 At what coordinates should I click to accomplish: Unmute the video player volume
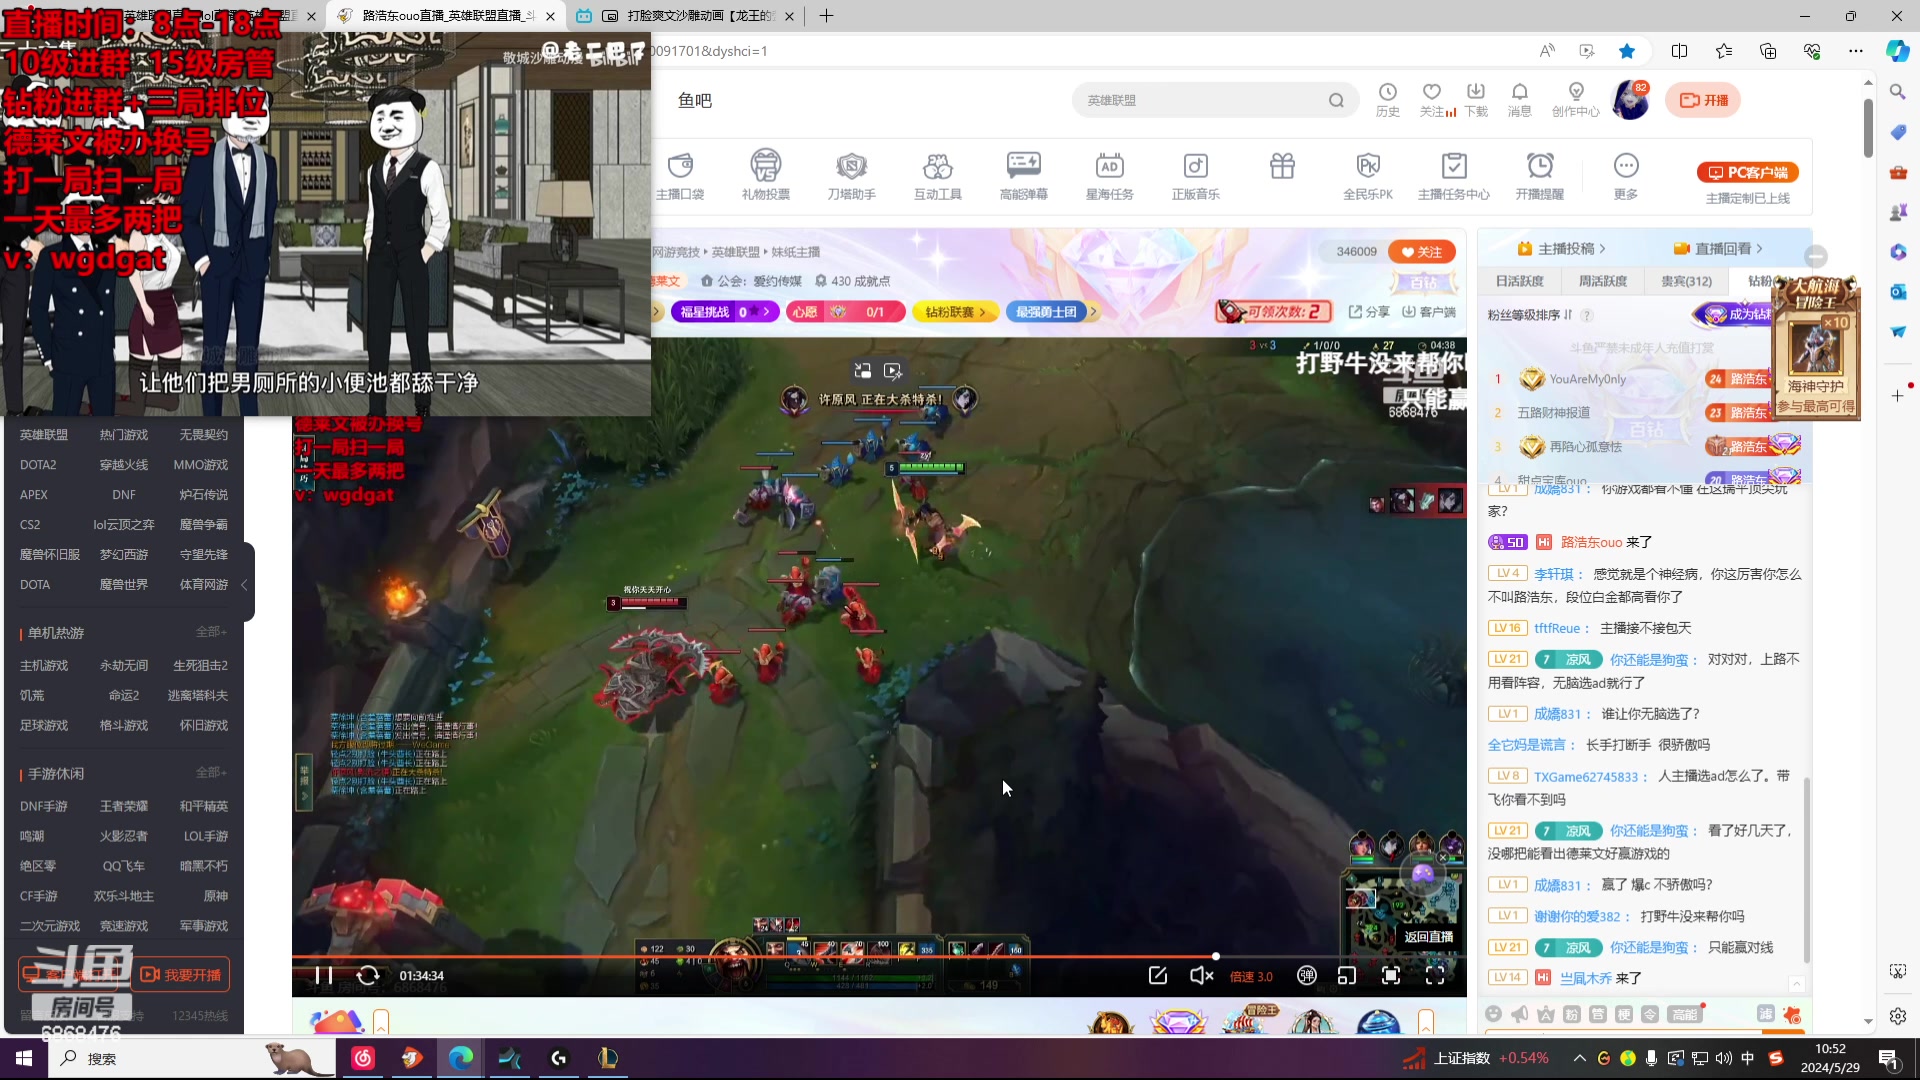click(x=1201, y=975)
